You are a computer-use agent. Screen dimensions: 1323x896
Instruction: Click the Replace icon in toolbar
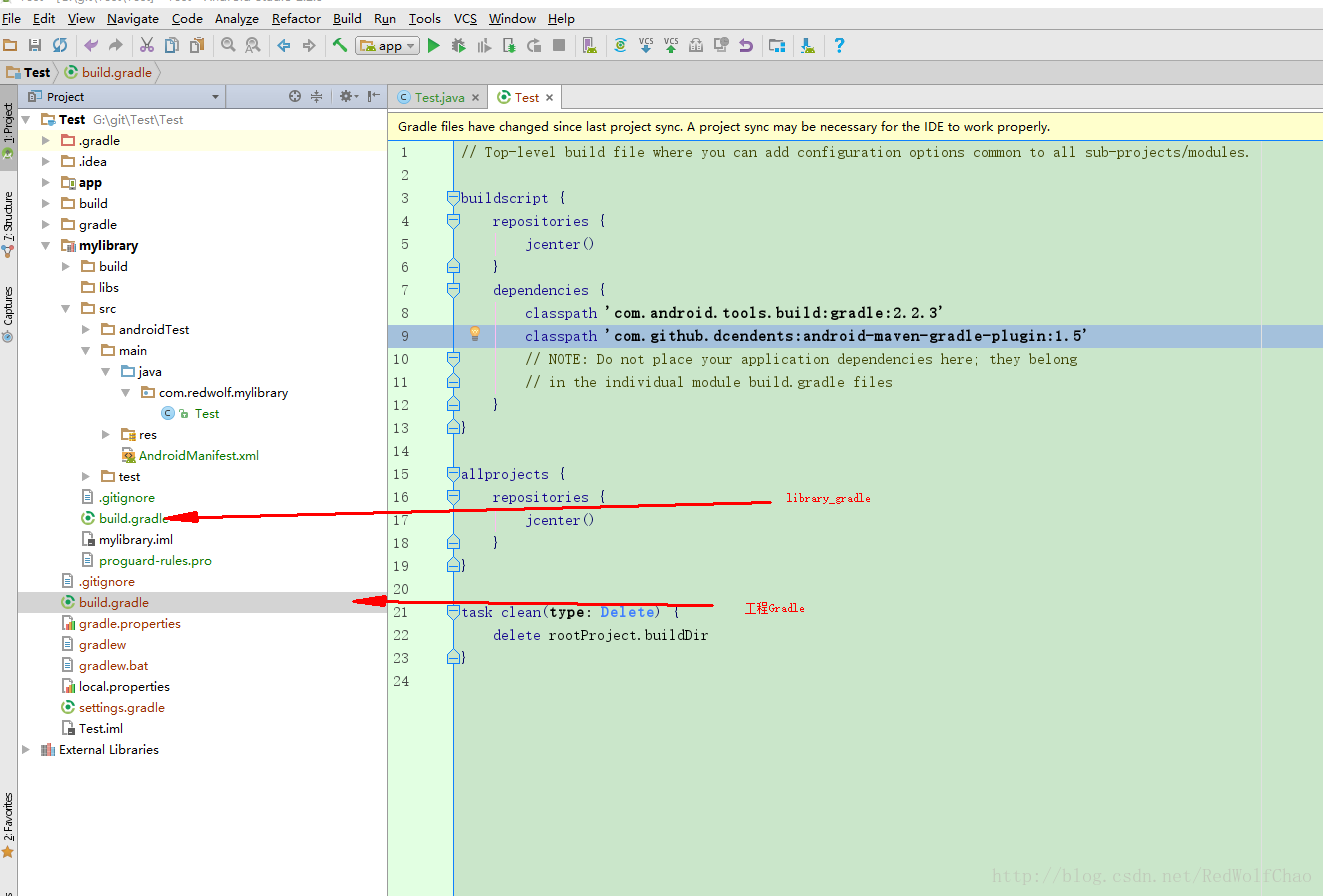[253, 45]
